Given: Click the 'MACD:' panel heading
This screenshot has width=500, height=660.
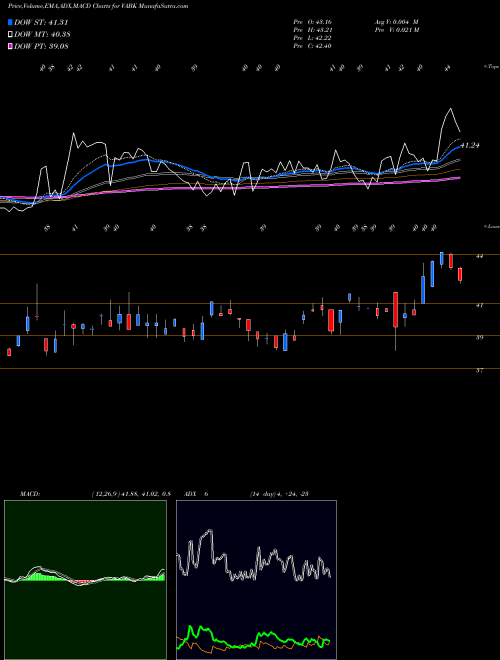Looking at the screenshot, I should (x=29, y=494).
